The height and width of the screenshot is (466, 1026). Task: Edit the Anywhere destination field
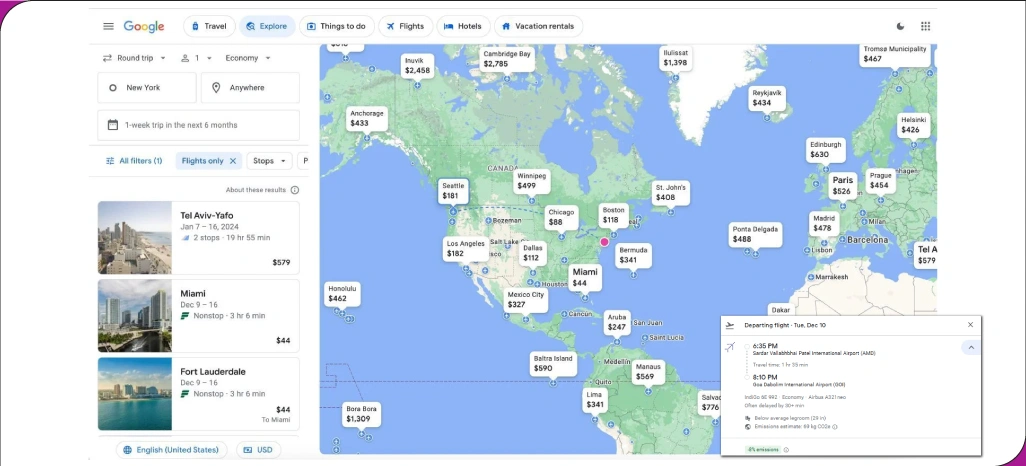point(250,88)
